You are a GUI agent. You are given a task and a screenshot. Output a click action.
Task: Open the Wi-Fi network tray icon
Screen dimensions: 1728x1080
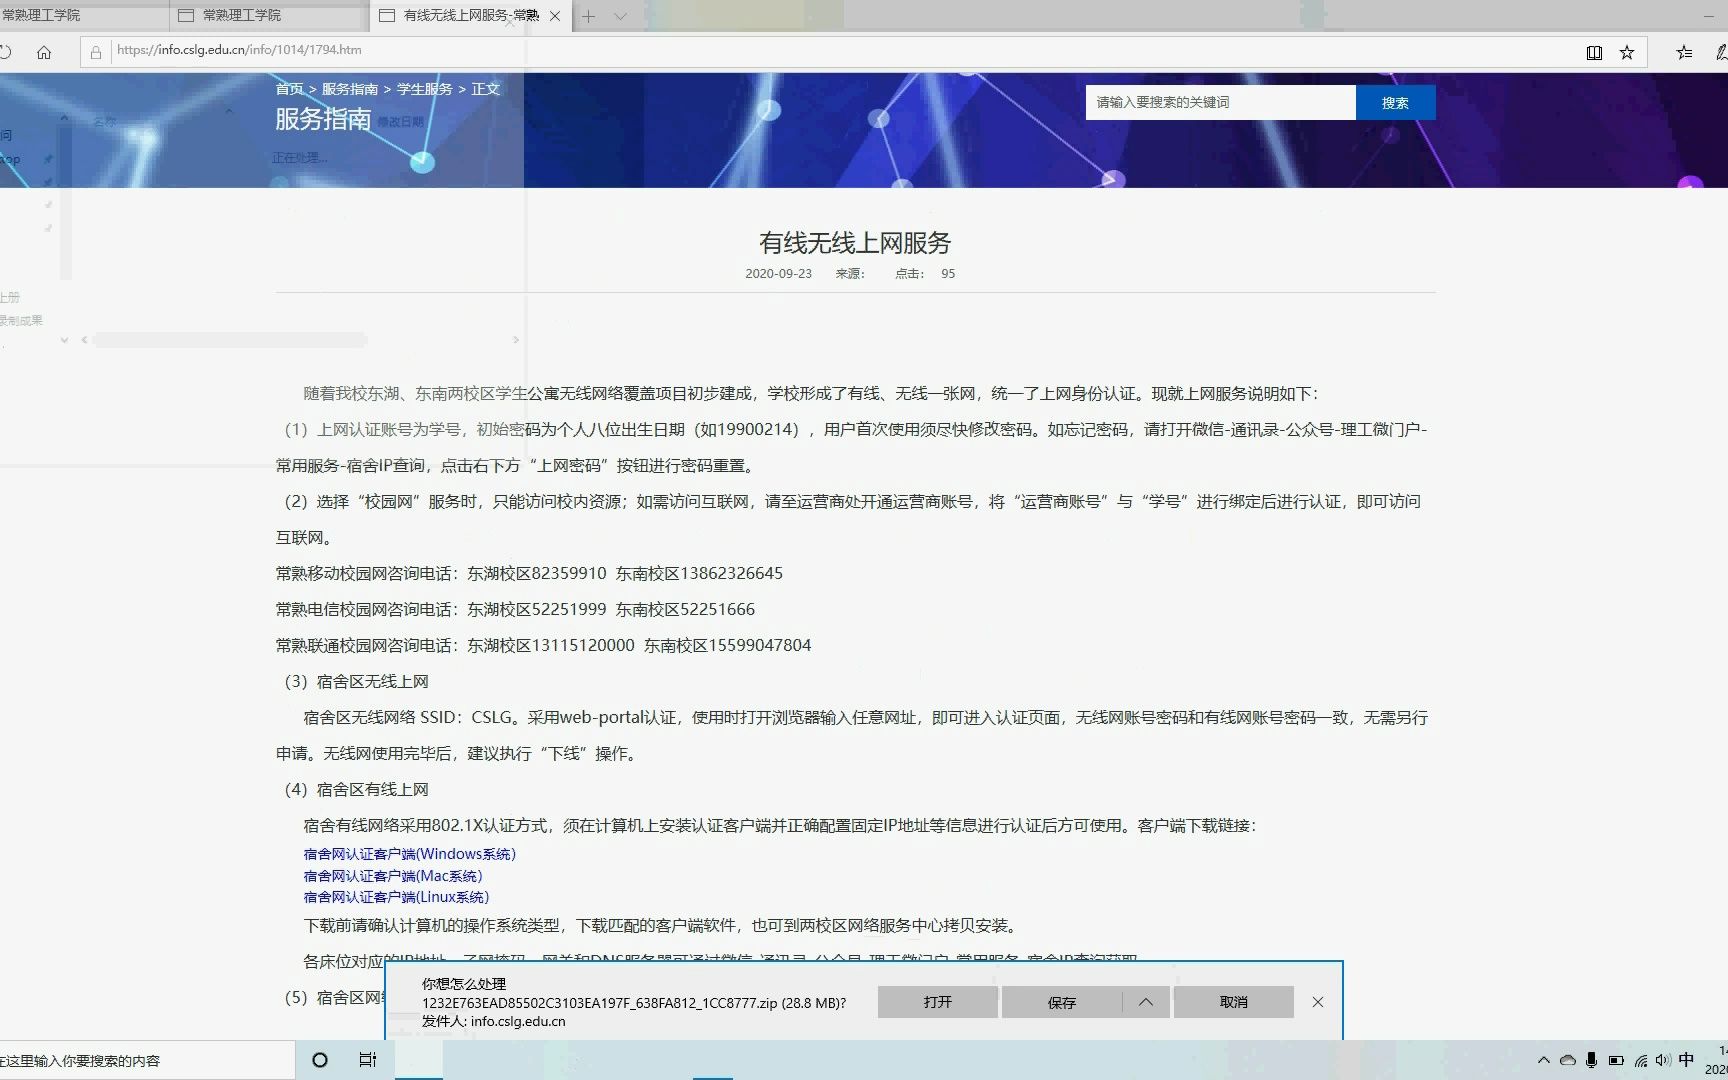tap(1641, 1060)
